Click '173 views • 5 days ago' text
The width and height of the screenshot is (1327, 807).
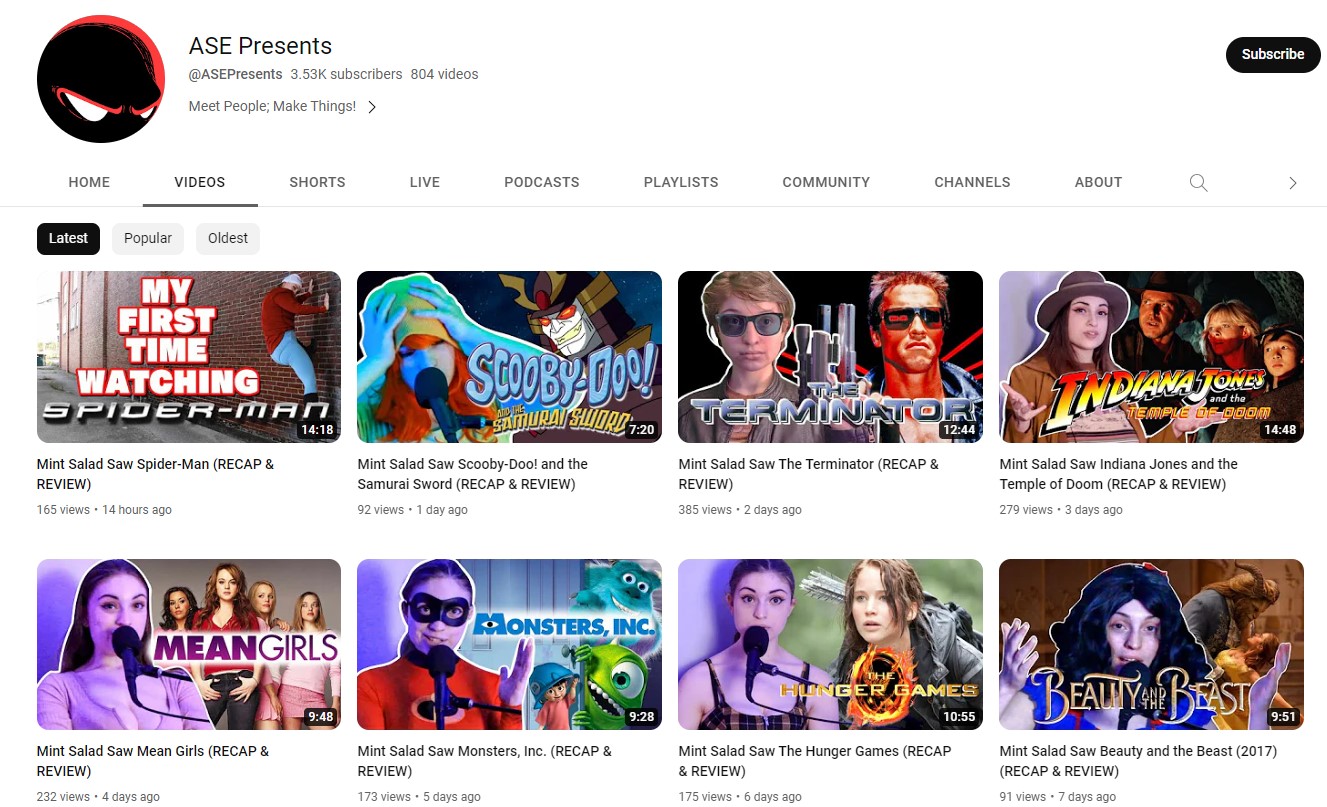(x=419, y=797)
